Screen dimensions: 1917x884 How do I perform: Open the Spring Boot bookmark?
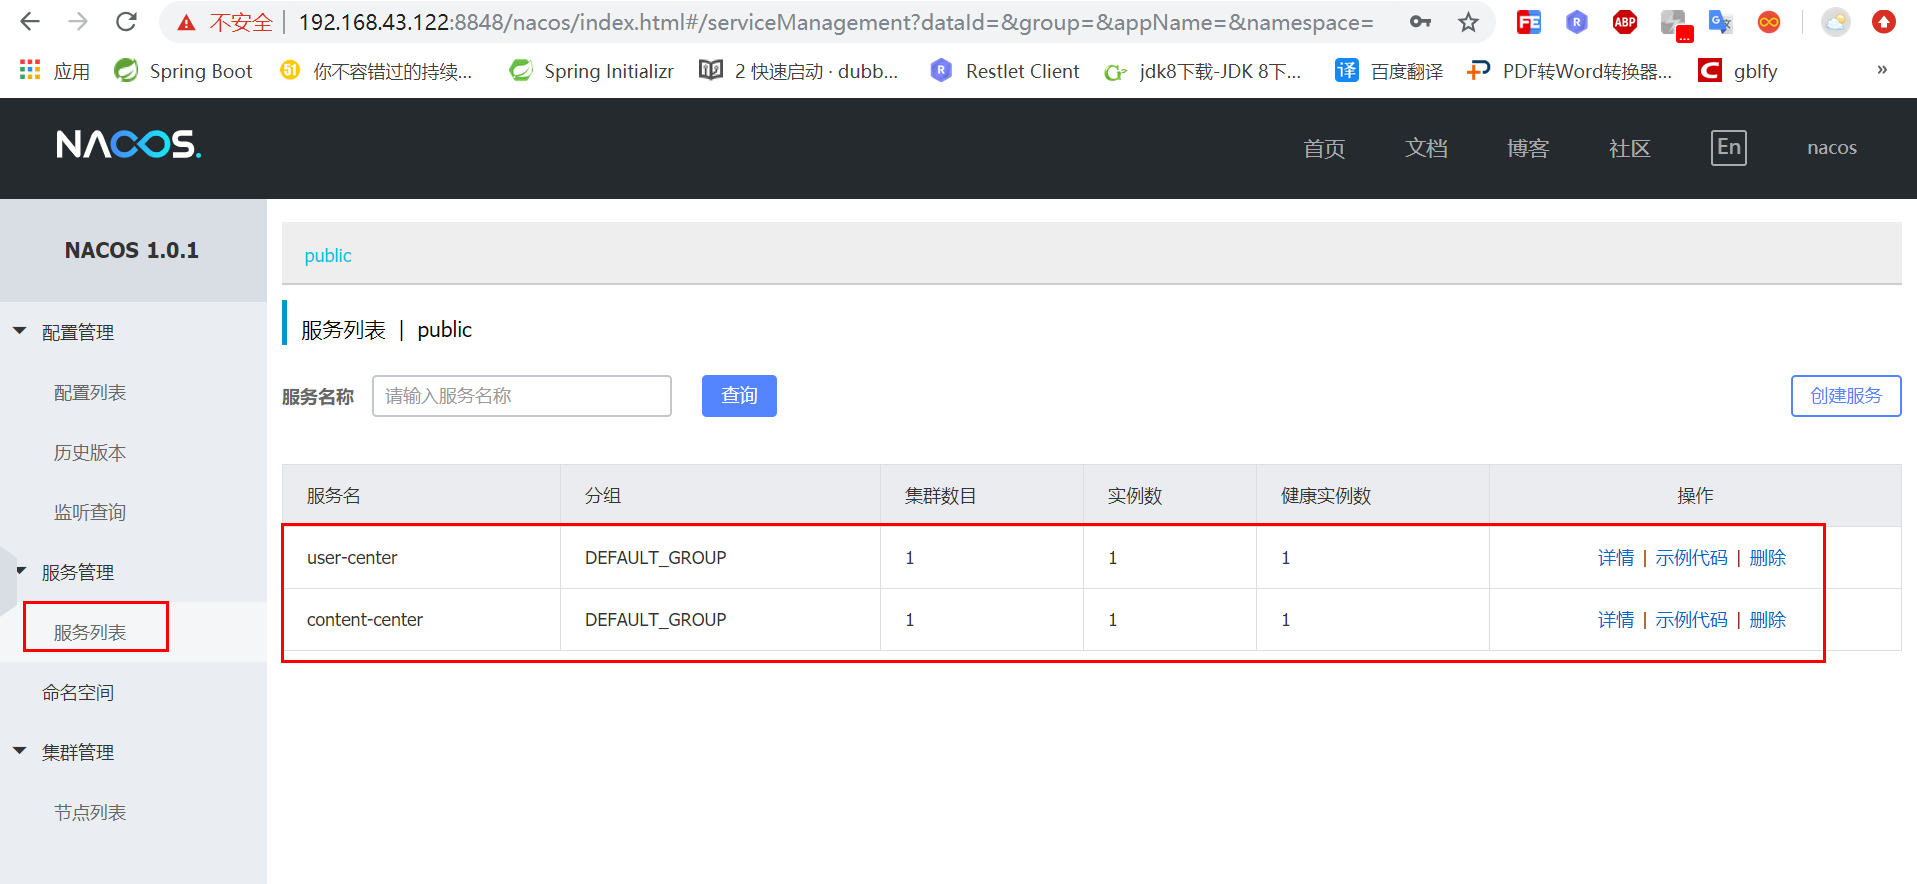[x=183, y=70]
